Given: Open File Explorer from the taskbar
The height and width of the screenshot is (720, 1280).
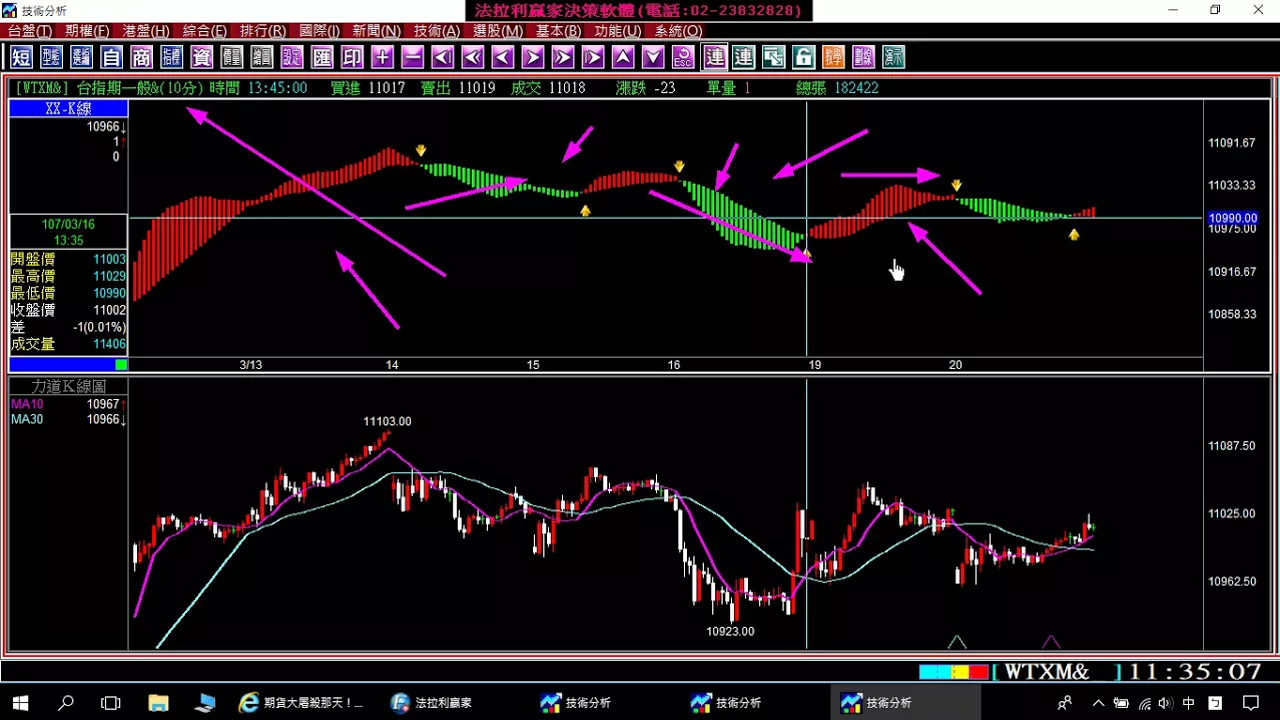Looking at the screenshot, I should [x=158, y=703].
